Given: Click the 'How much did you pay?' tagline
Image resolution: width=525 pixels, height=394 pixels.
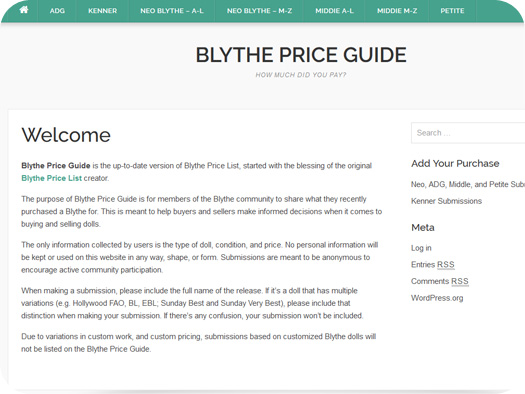Looking at the screenshot, I should [301, 75].
